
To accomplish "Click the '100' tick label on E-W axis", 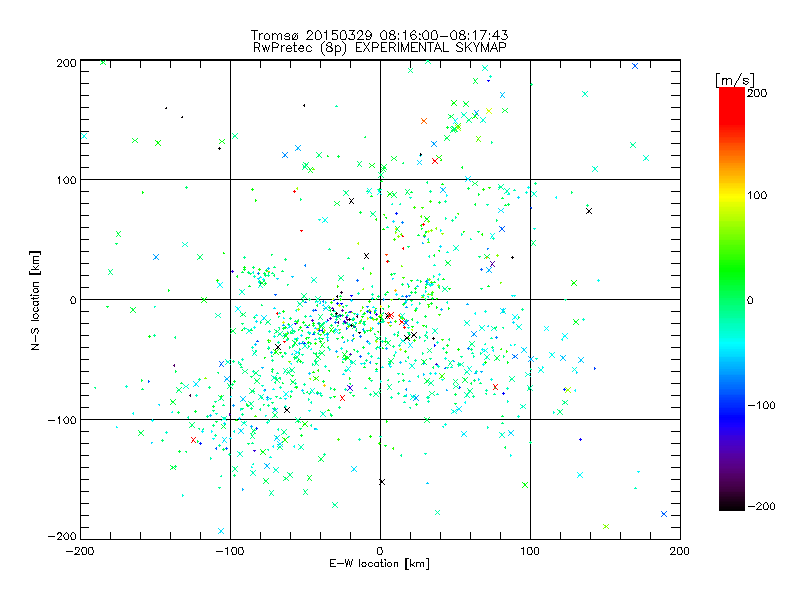I will coord(530,551).
